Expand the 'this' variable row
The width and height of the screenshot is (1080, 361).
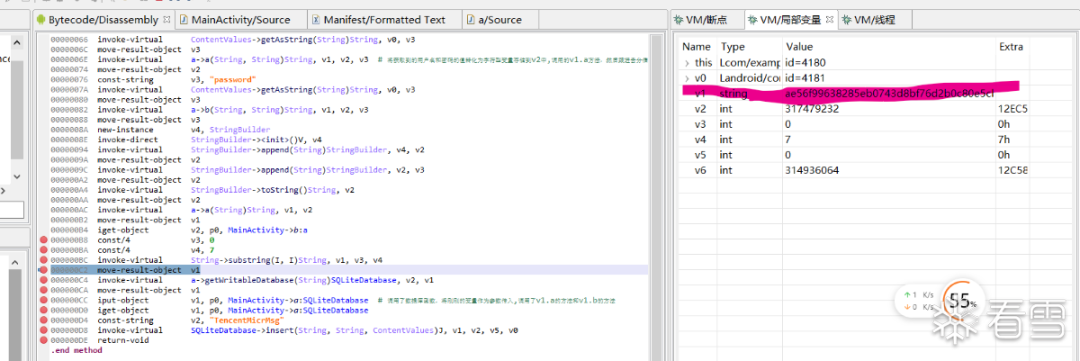687,63
